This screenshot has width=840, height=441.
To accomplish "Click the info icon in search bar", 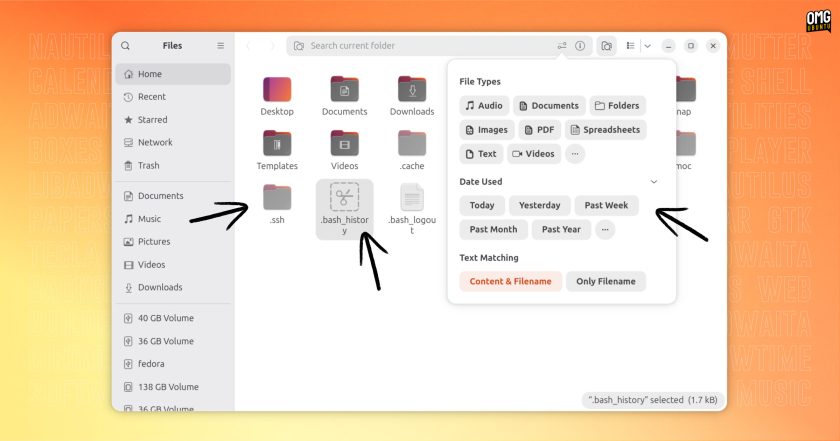I will [580, 46].
